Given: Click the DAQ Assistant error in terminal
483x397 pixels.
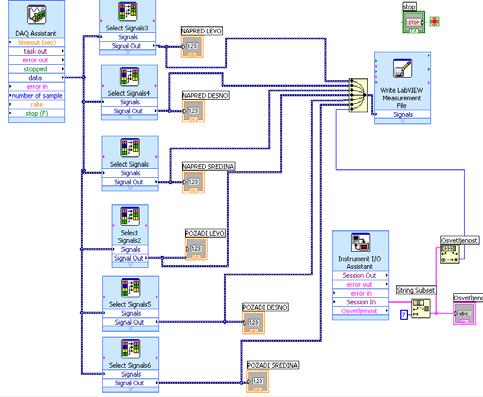Looking at the screenshot, I should [36, 87].
